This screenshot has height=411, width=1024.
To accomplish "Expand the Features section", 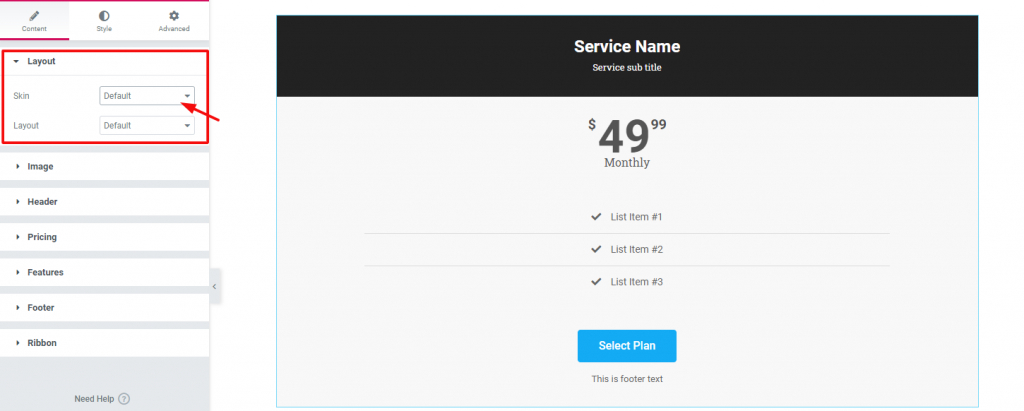I will [x=45, y=272].
